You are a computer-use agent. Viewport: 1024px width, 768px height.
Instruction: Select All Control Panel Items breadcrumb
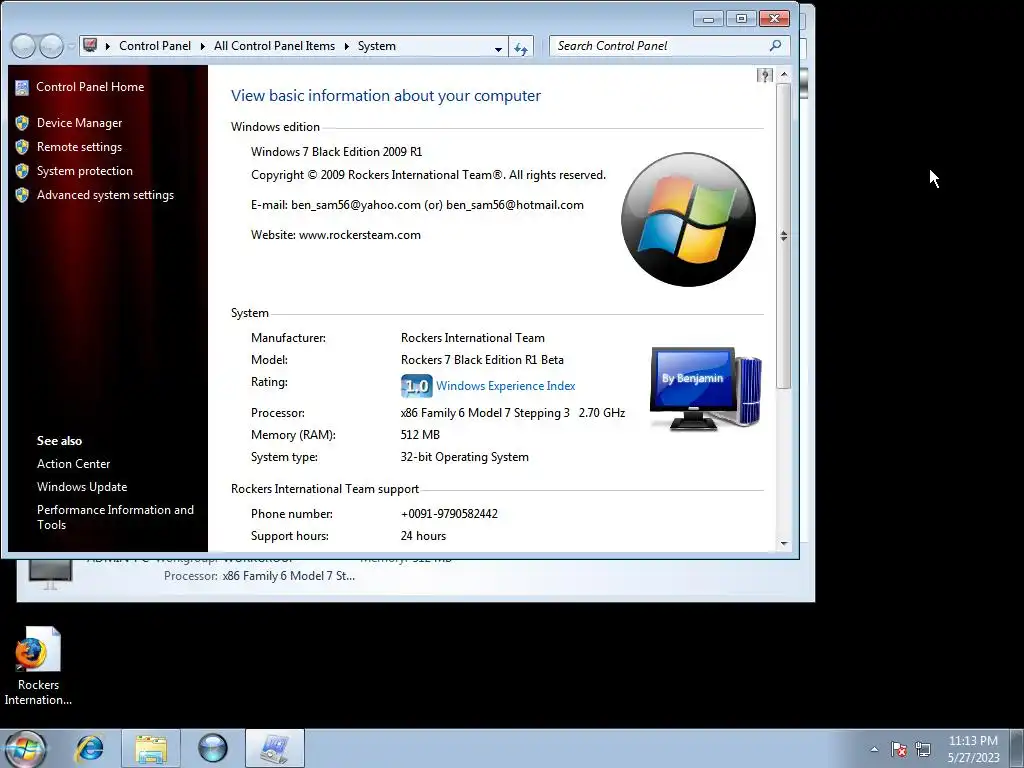coord(274,46)
